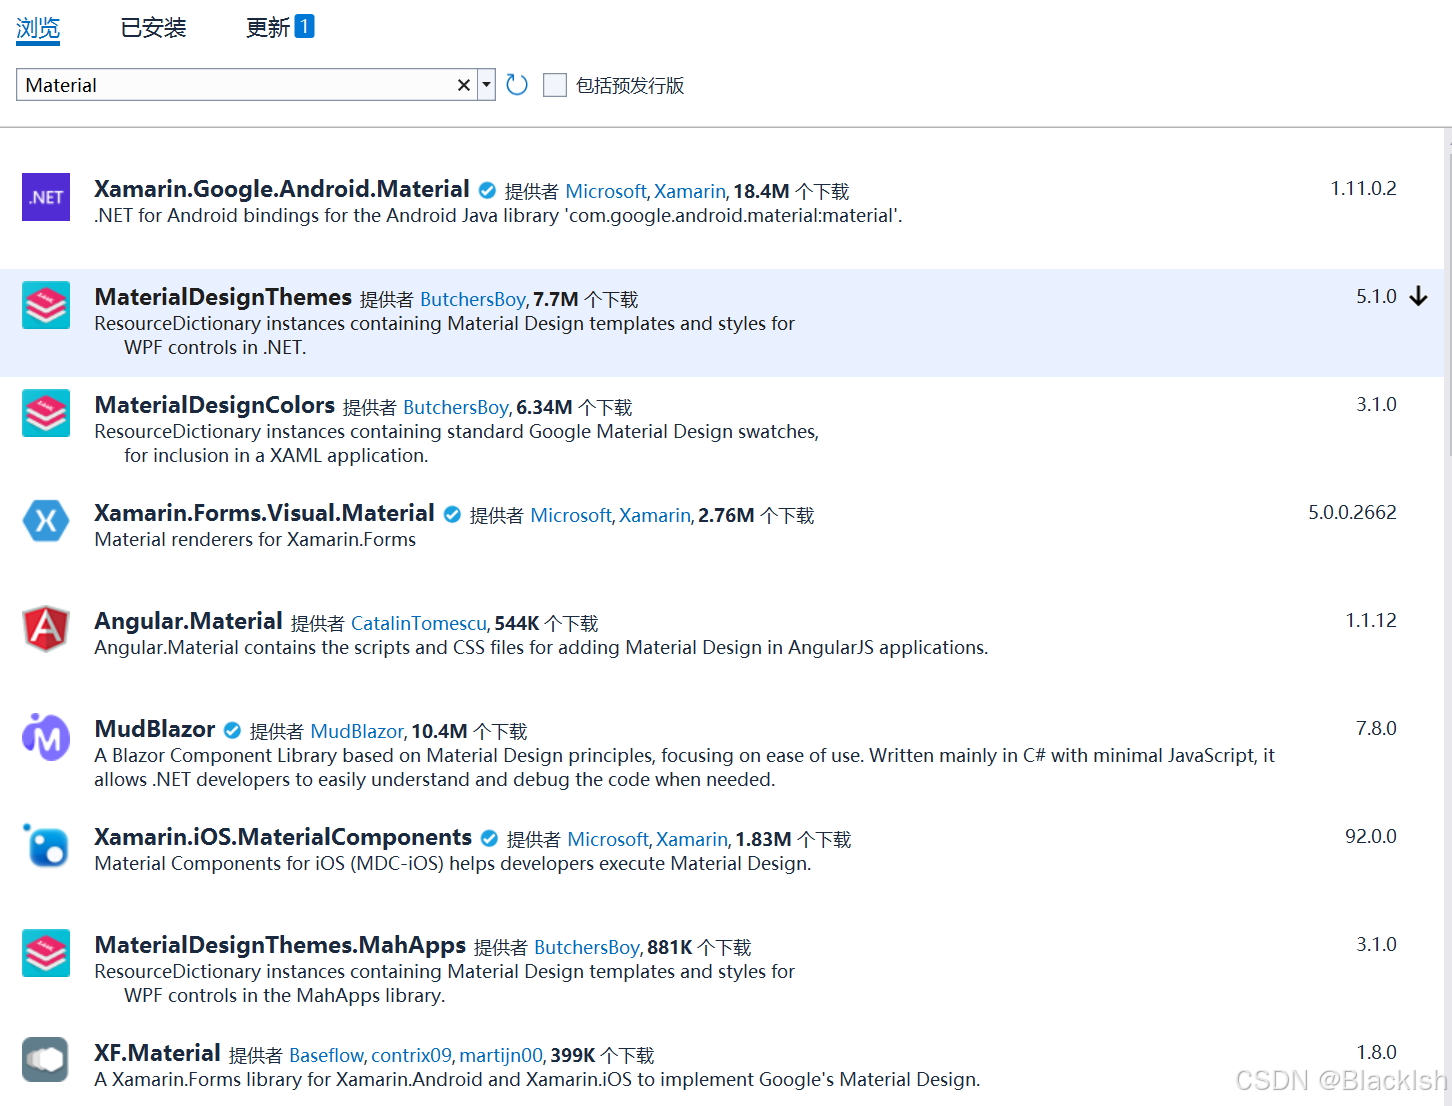Click the MaterialDesignThemes package icon
Screen dimensions: 1452x1106
[x=46, y=305]
